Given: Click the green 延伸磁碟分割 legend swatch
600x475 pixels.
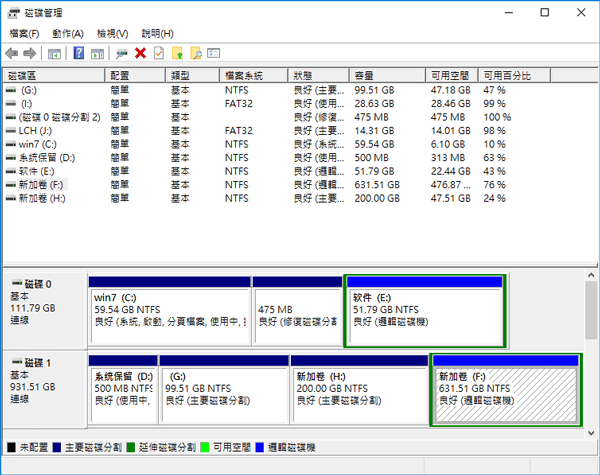Looking at the screenshot, I should coord(131,447).
